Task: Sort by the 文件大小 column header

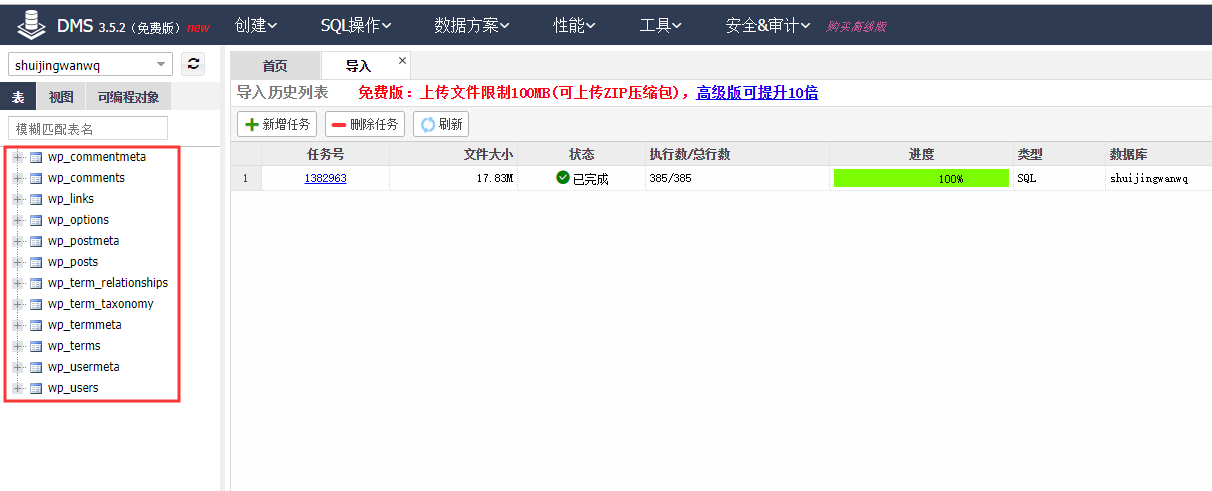Action: point(454,154)
